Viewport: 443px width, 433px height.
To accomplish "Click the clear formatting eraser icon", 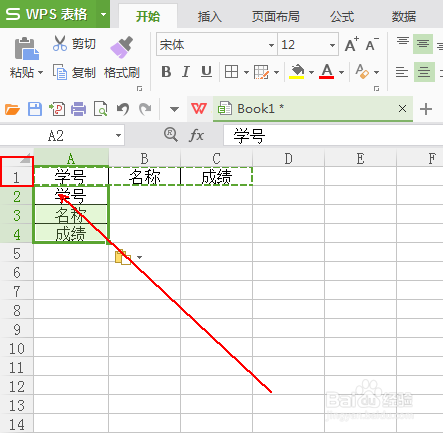I will (362, 71).
